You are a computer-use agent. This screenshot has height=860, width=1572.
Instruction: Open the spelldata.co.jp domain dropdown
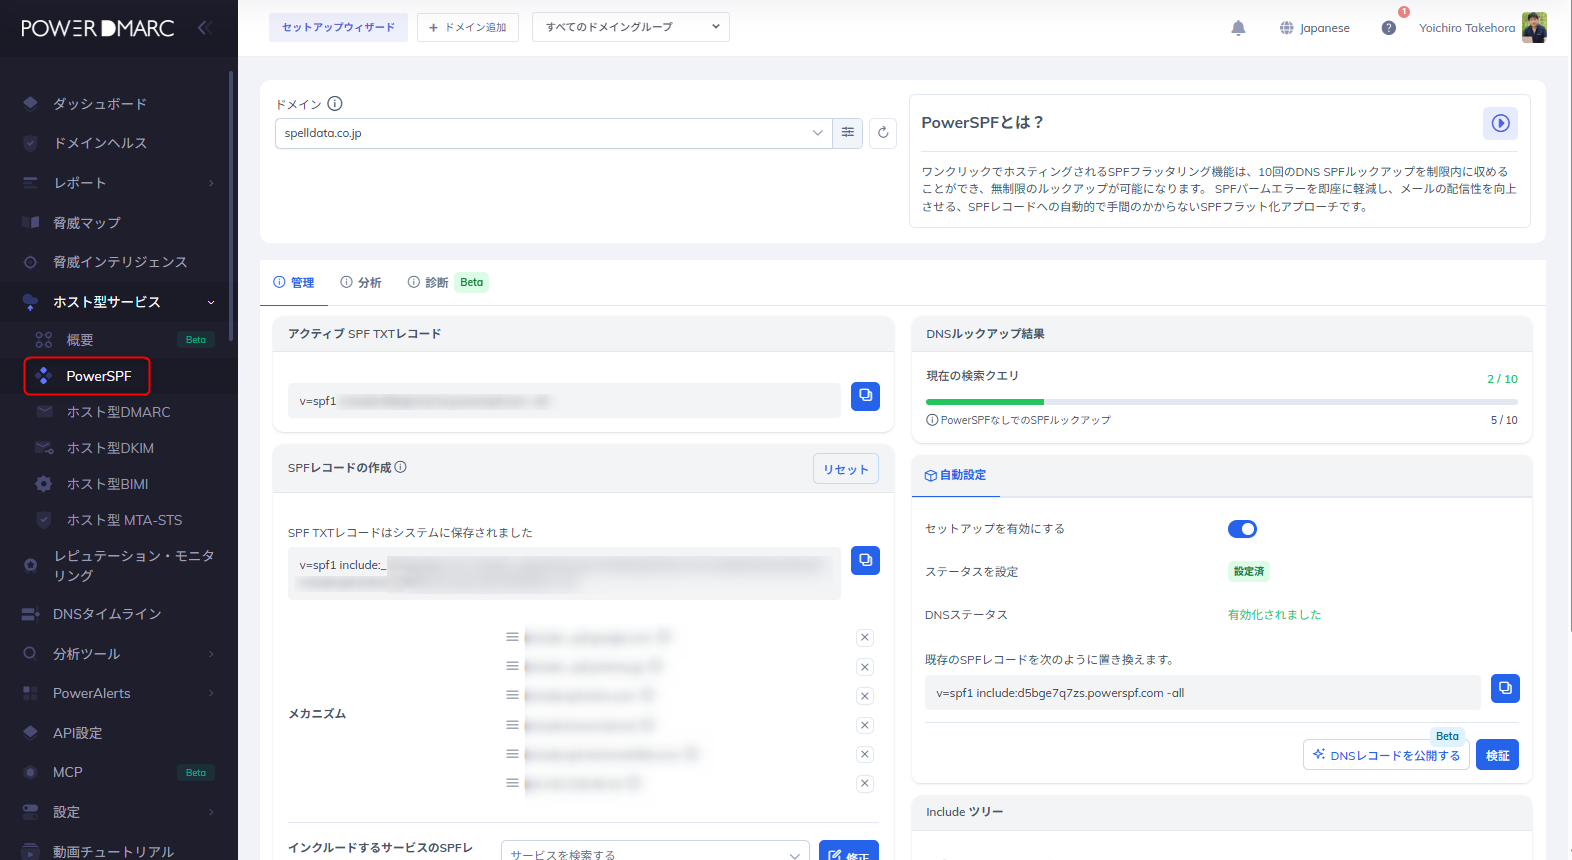pyautogui.click(x=554, y=133)
